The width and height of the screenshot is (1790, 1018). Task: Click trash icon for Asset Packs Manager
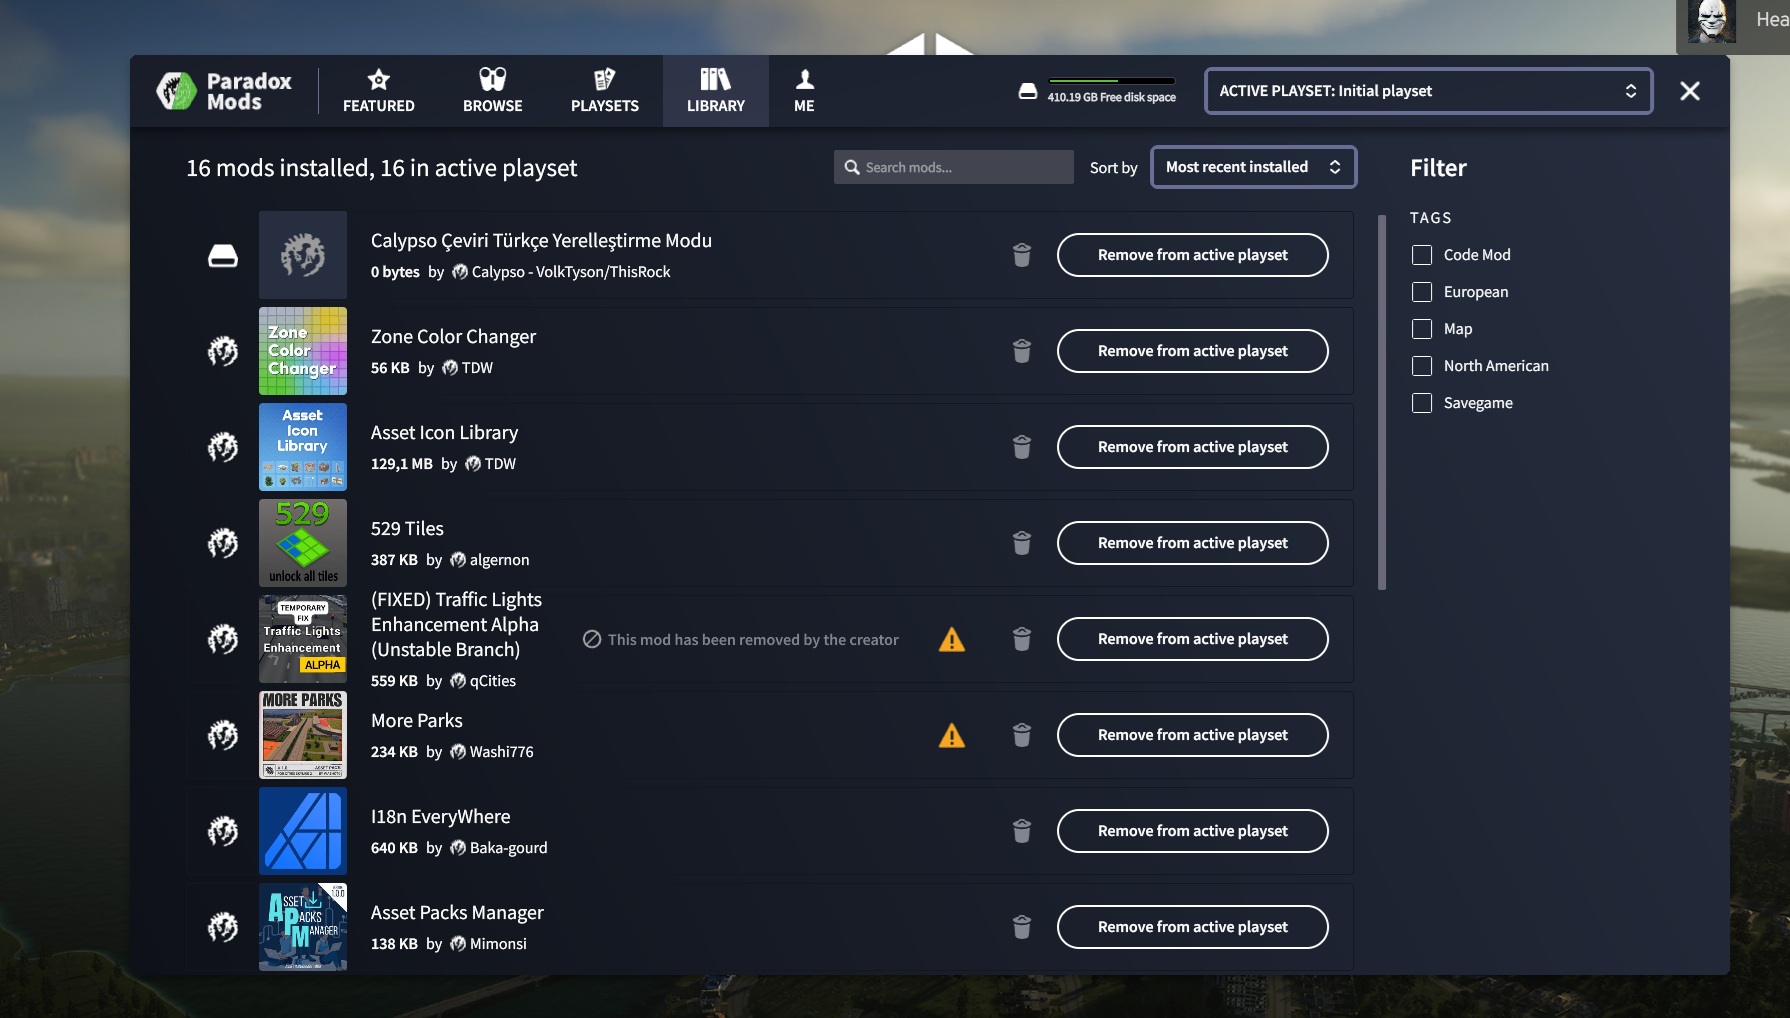[x=1021, y=927]
